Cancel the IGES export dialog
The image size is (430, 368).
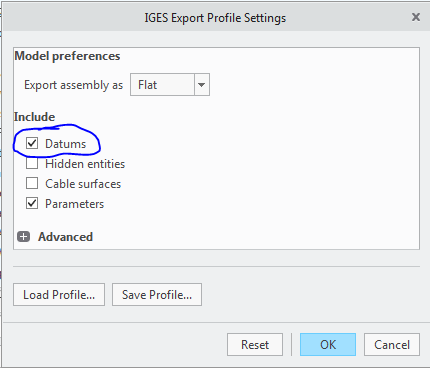click(392, 344)
